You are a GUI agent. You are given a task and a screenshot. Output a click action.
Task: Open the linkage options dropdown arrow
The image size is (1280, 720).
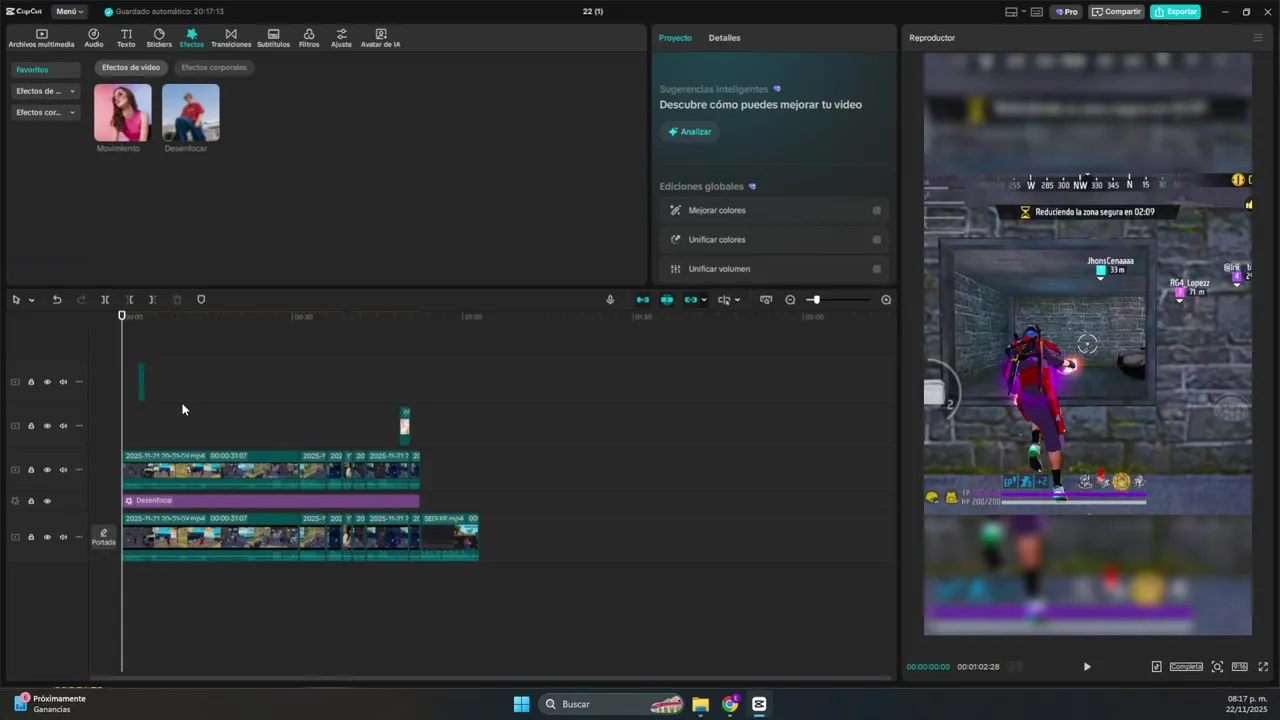(704, 300)
